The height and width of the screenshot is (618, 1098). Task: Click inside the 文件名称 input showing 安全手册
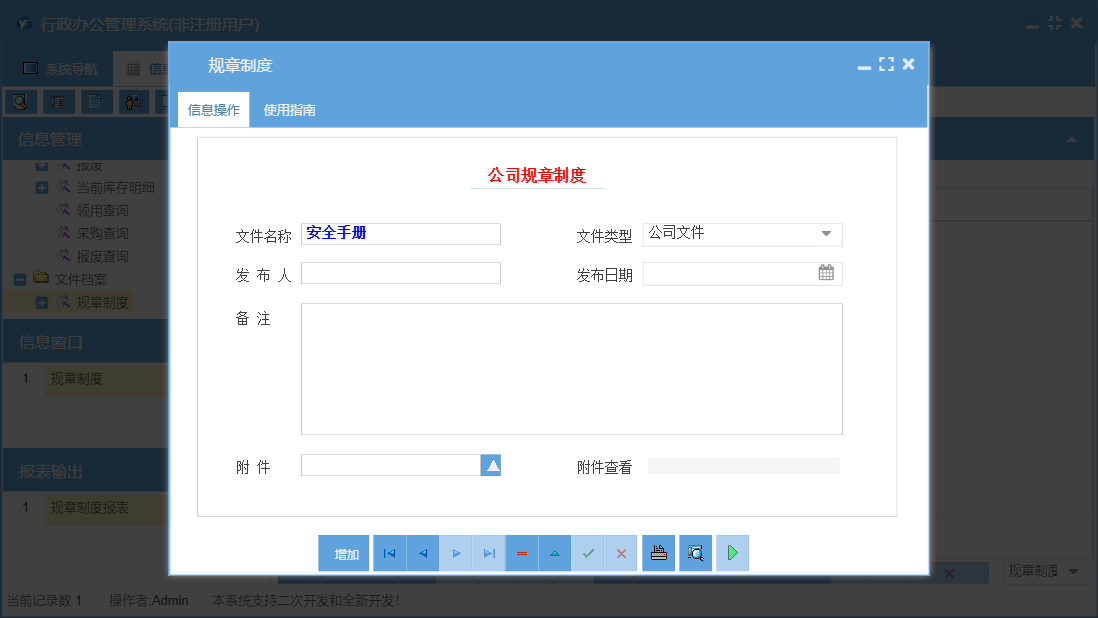pyautogui.click(x=400, y=233)
